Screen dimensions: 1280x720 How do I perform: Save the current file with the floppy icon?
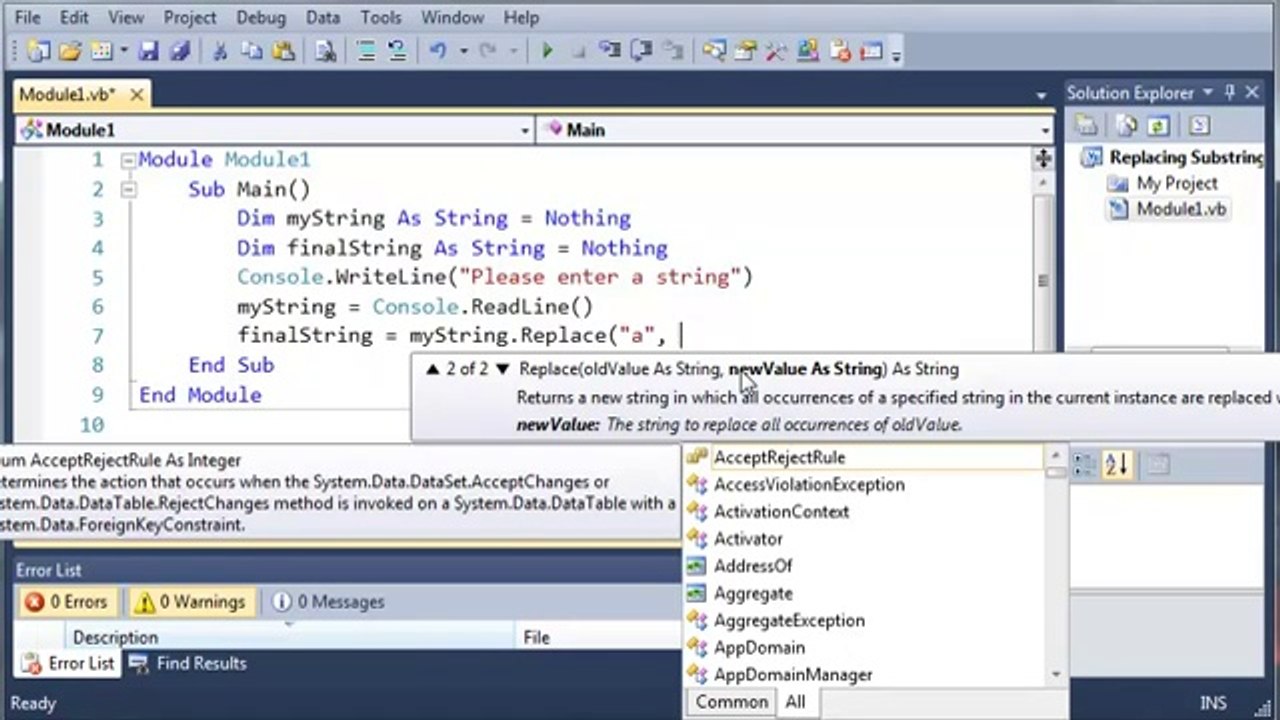coord(148,51)
